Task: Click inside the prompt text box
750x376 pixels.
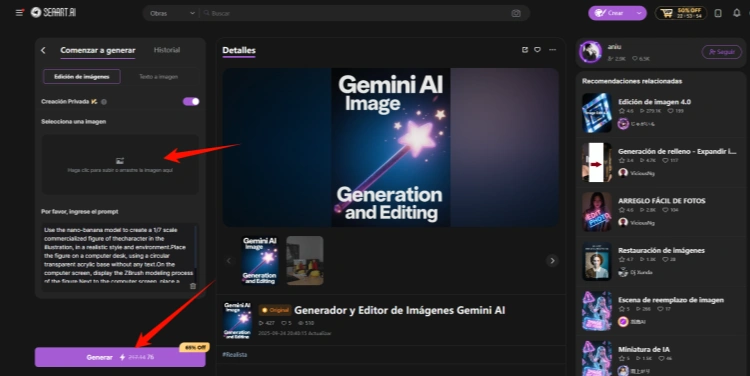Action: (x=119, y=254)
